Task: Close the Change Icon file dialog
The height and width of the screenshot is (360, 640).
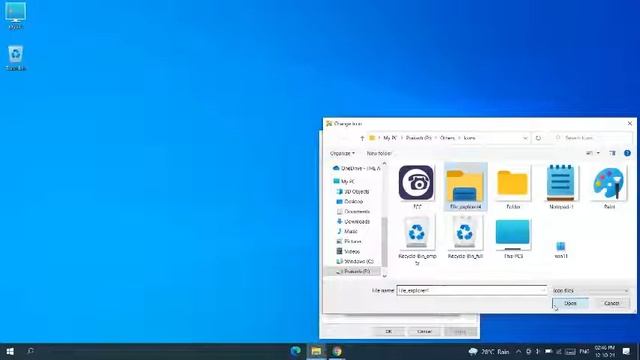Action: 629,123
